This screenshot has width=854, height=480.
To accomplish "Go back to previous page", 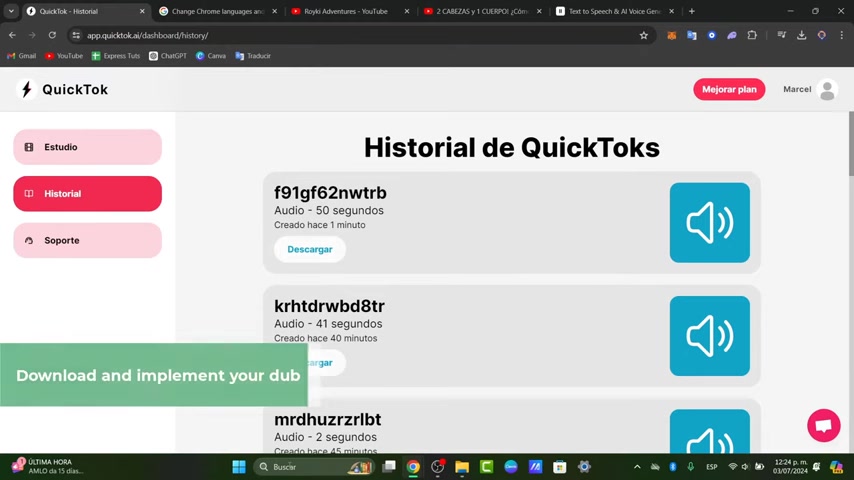I will pyautogui.click(x=12, y=35).
